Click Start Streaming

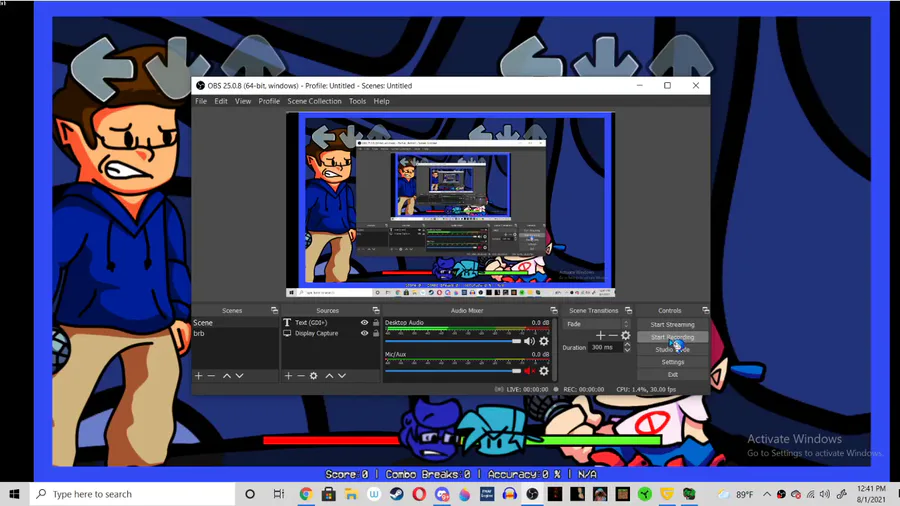673,325
